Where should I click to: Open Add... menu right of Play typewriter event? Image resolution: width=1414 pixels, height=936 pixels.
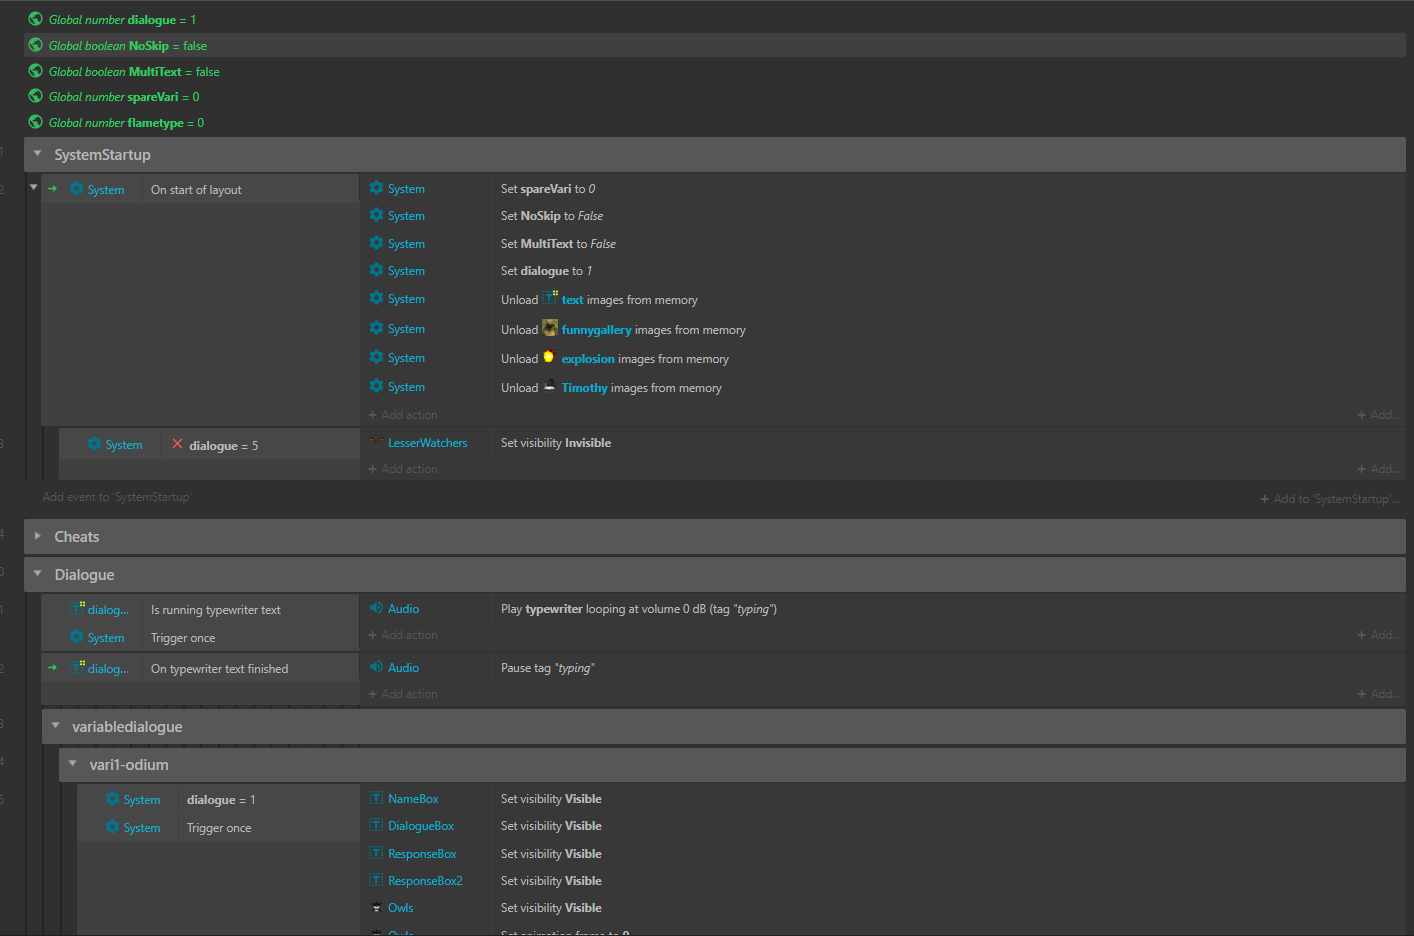pos(1378,635)
